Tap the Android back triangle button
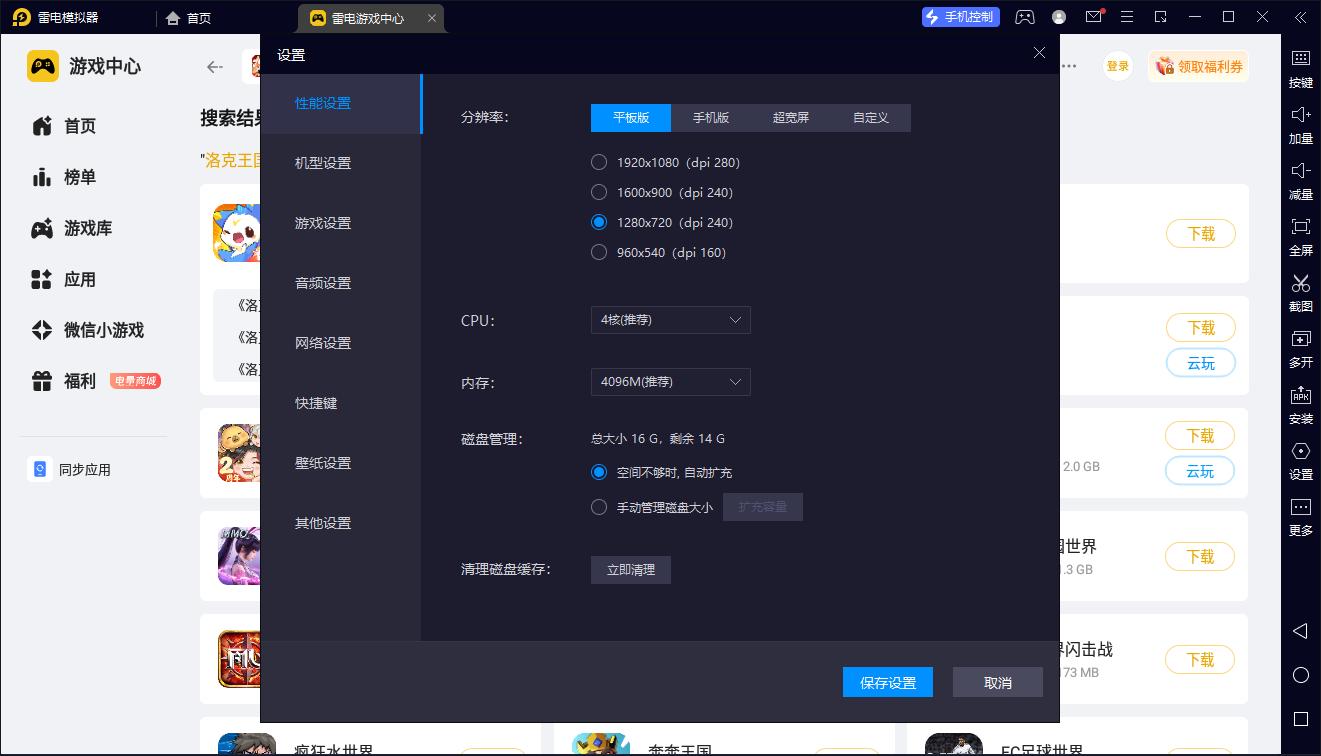Image resolution: width=1321 pixels, height=756 pixels. pos(1300,631)
